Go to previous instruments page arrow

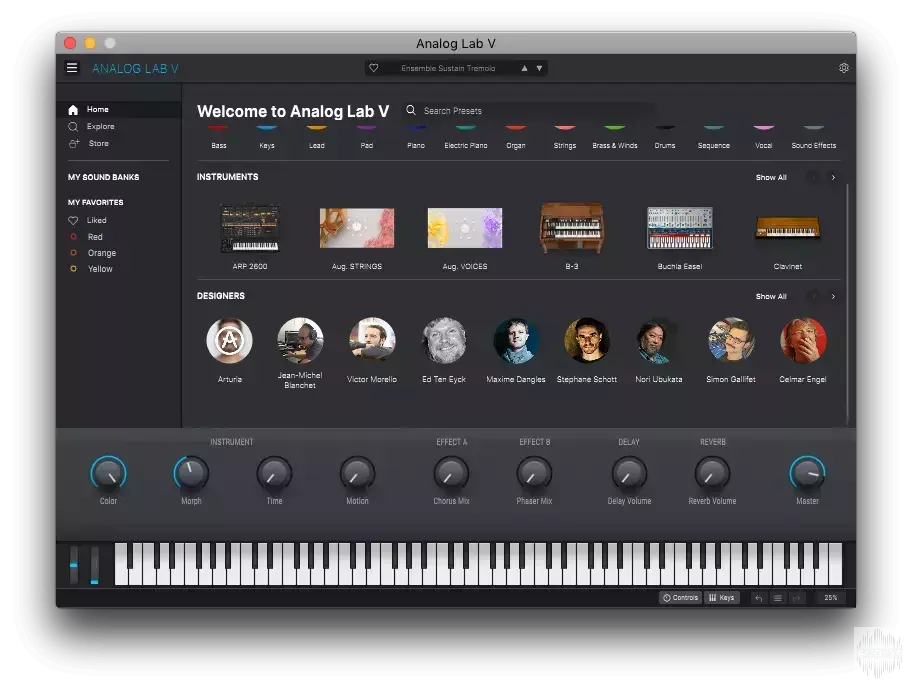point(814,177)
